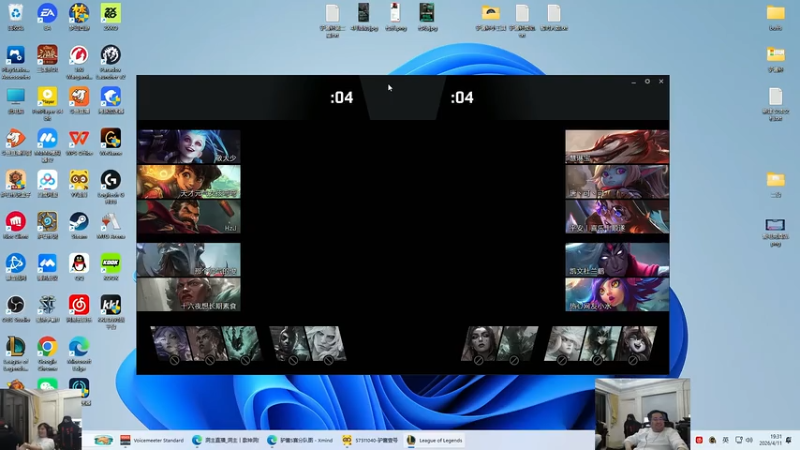Screen dimensions: 800x450
Task: Open the MTG Arena desktop shortcut
Action: (111, 225)
